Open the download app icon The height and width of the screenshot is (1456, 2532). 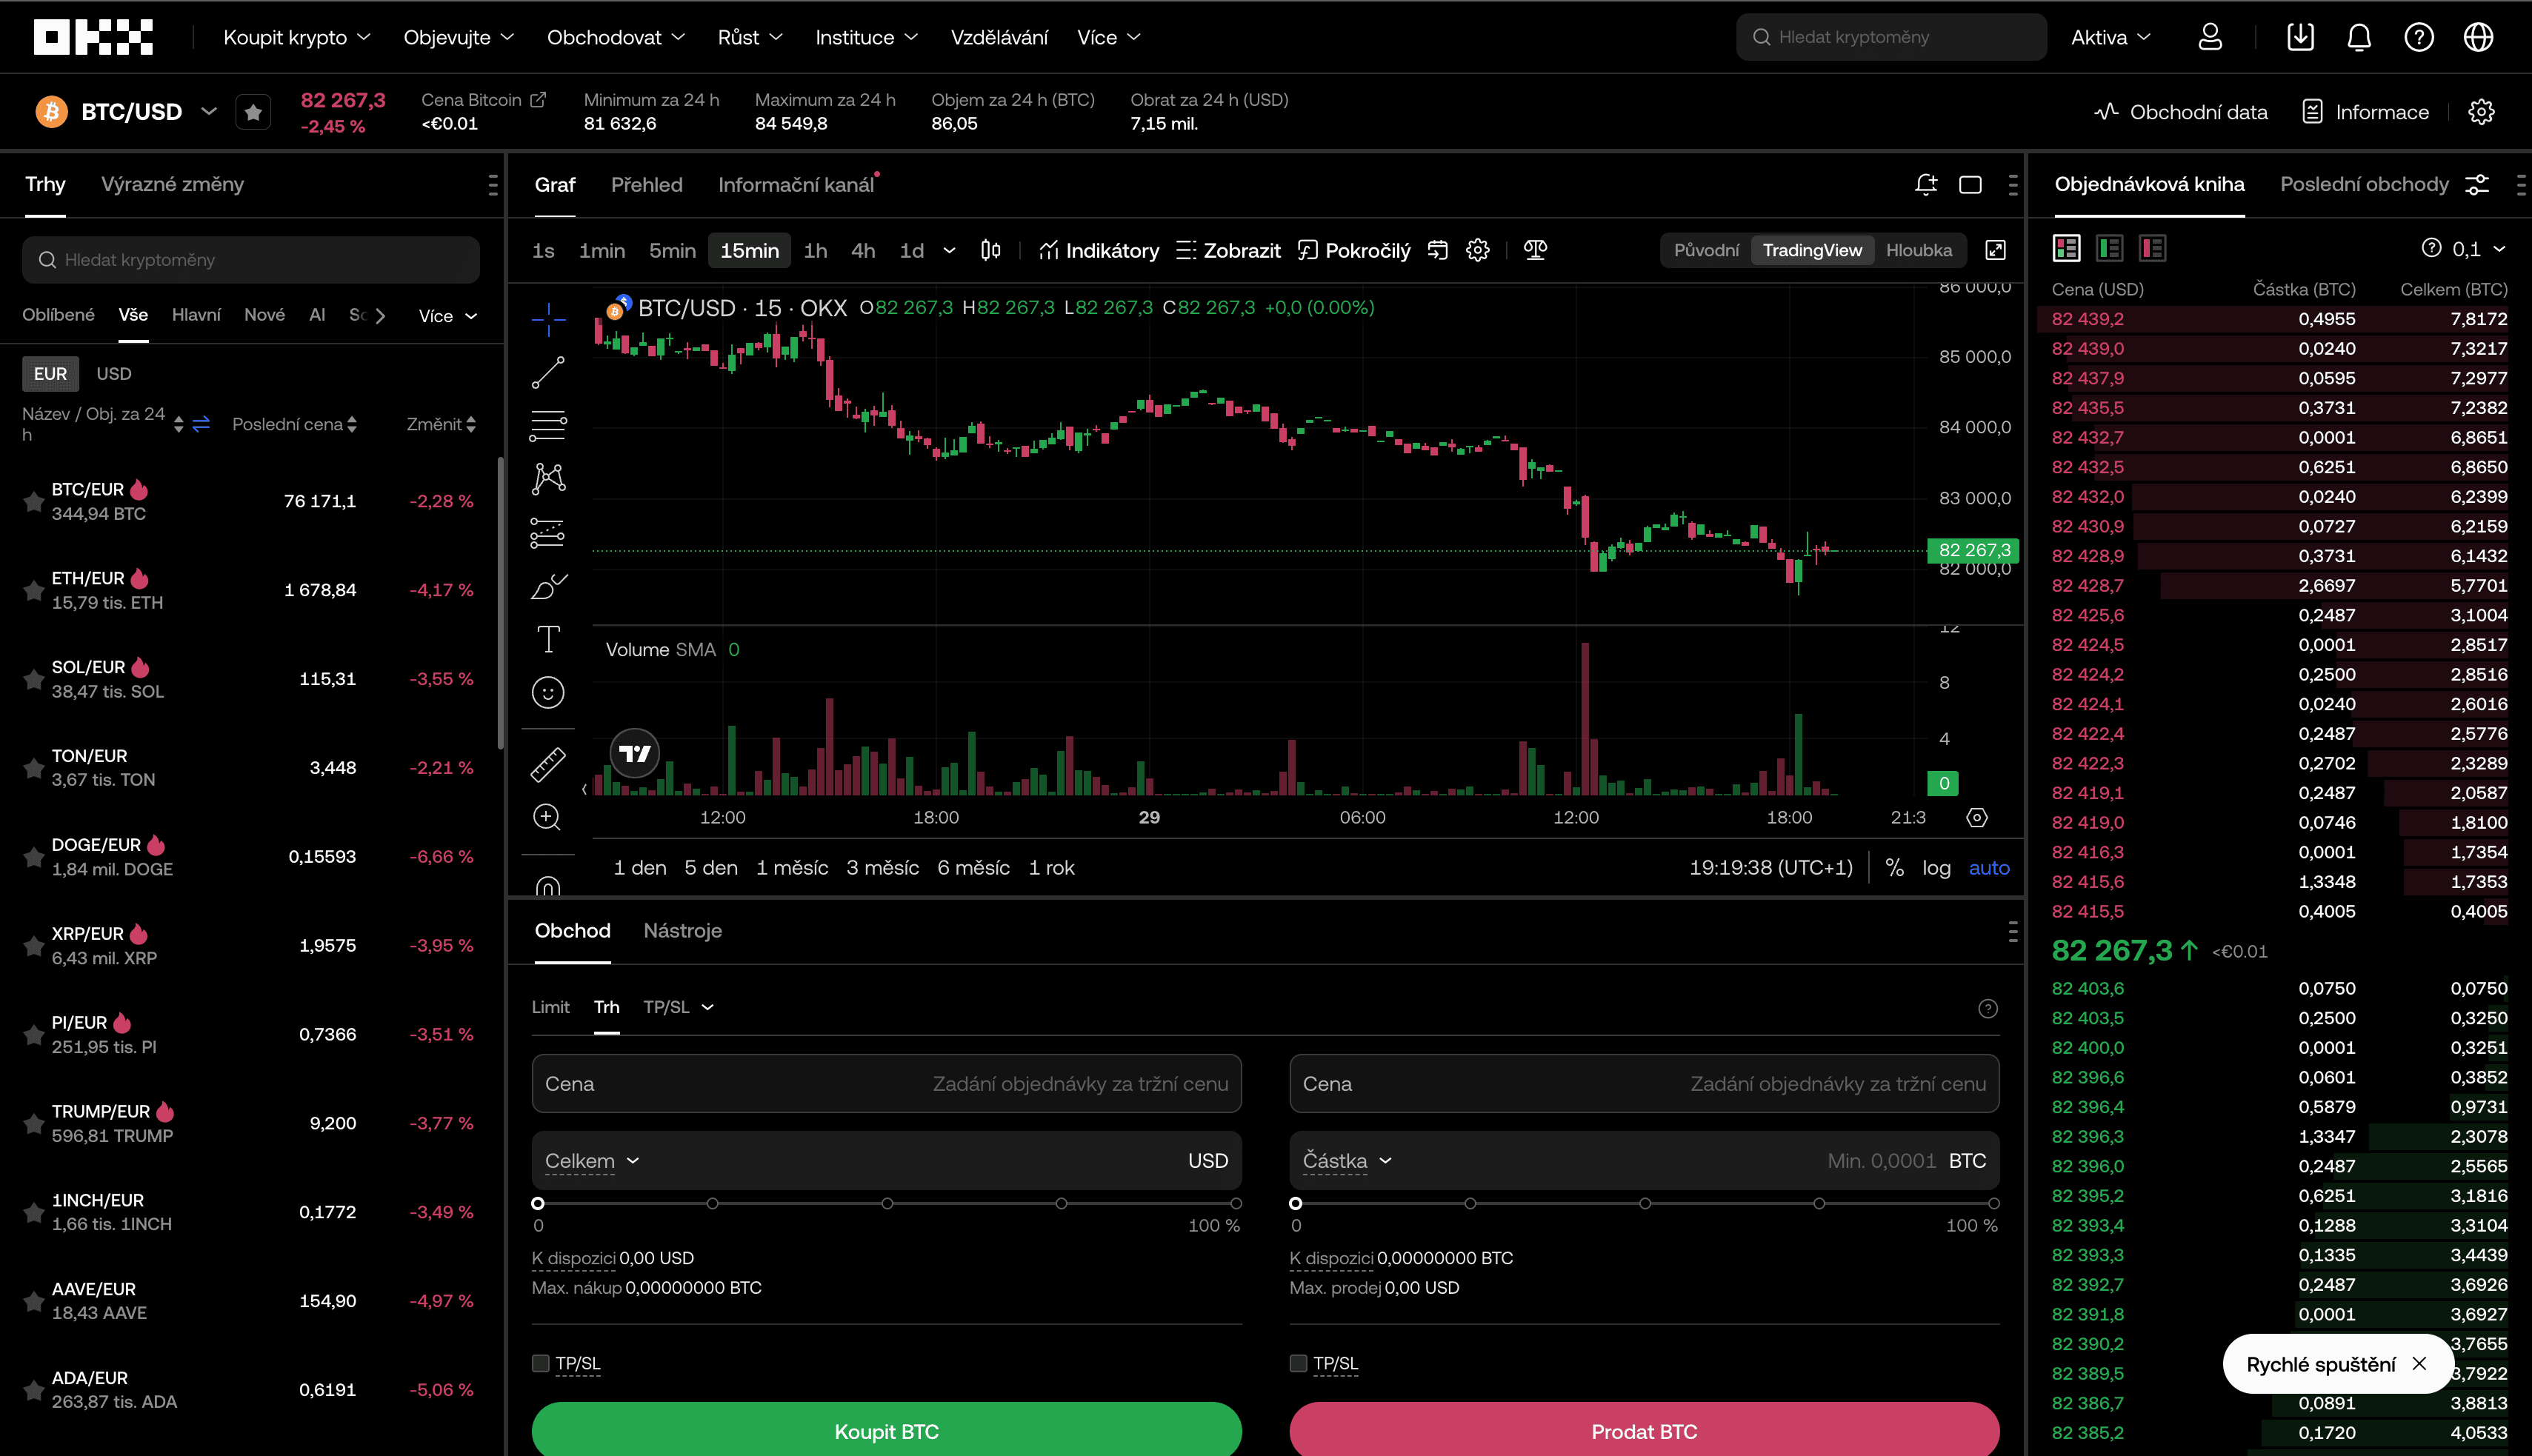click(x=2300, y=37)
